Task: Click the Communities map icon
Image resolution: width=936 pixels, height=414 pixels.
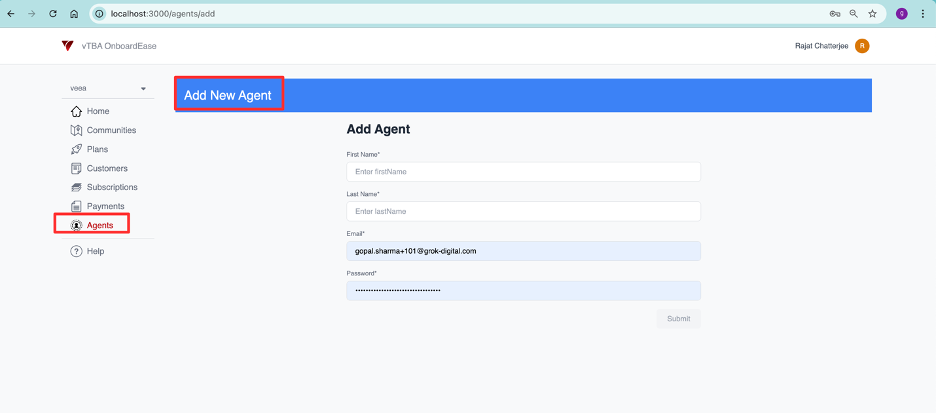Action: (x=76, y=130)
